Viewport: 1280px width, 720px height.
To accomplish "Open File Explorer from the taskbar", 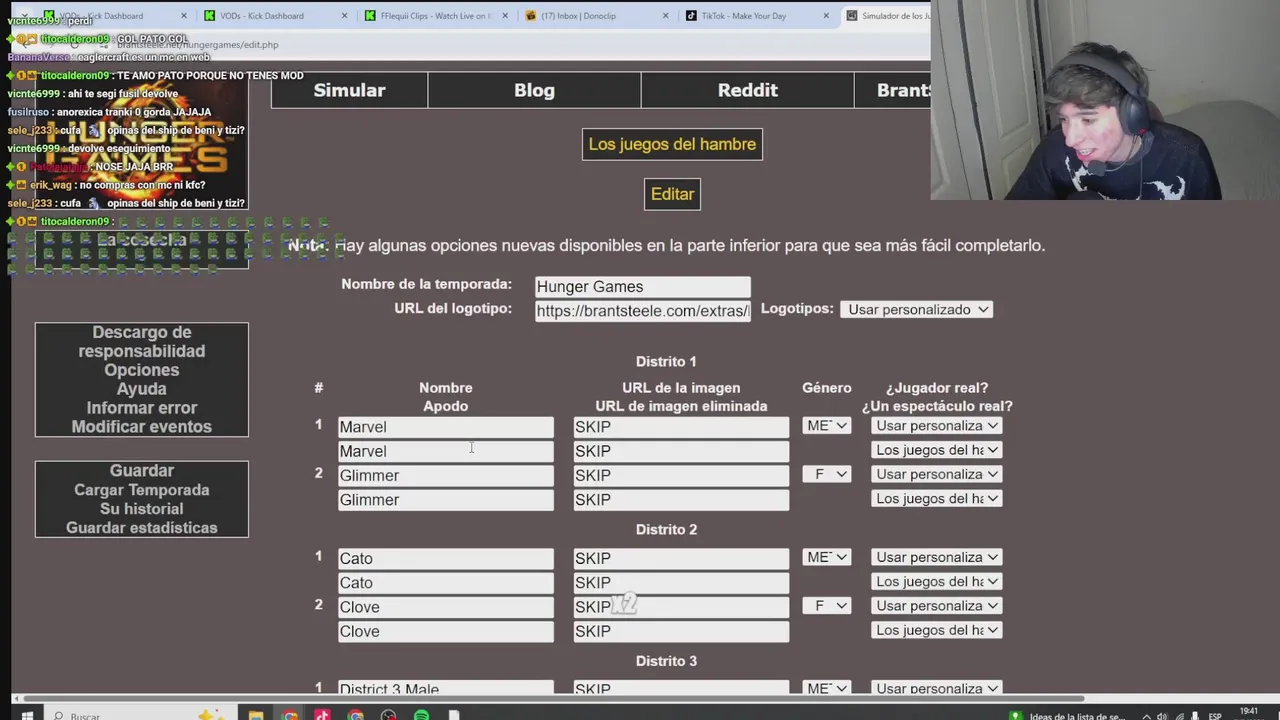I will coord(256,715).
